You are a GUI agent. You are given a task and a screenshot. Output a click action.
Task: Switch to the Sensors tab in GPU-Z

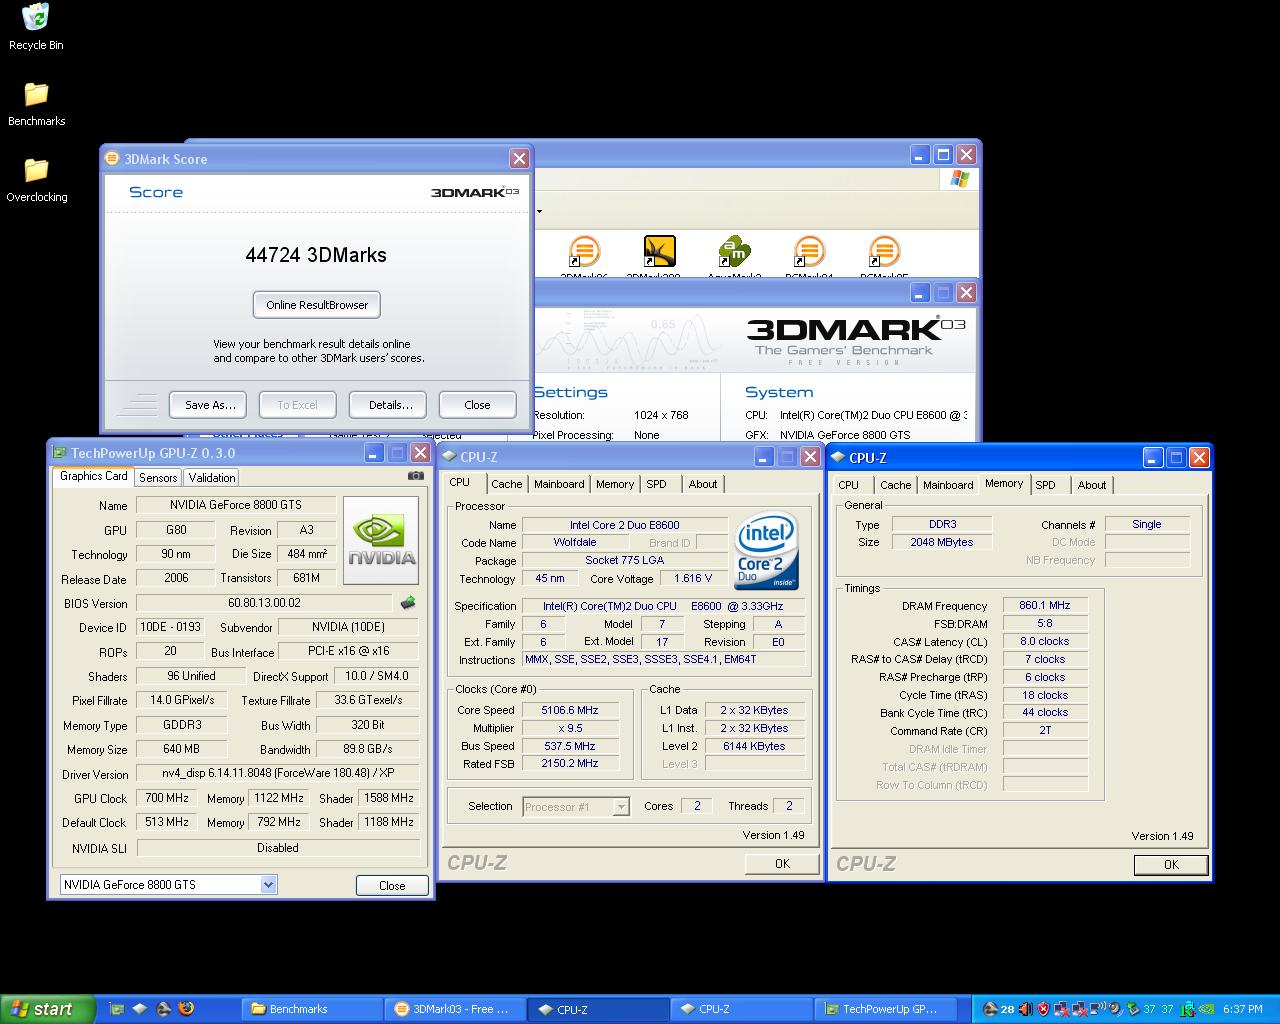[158, 478]
